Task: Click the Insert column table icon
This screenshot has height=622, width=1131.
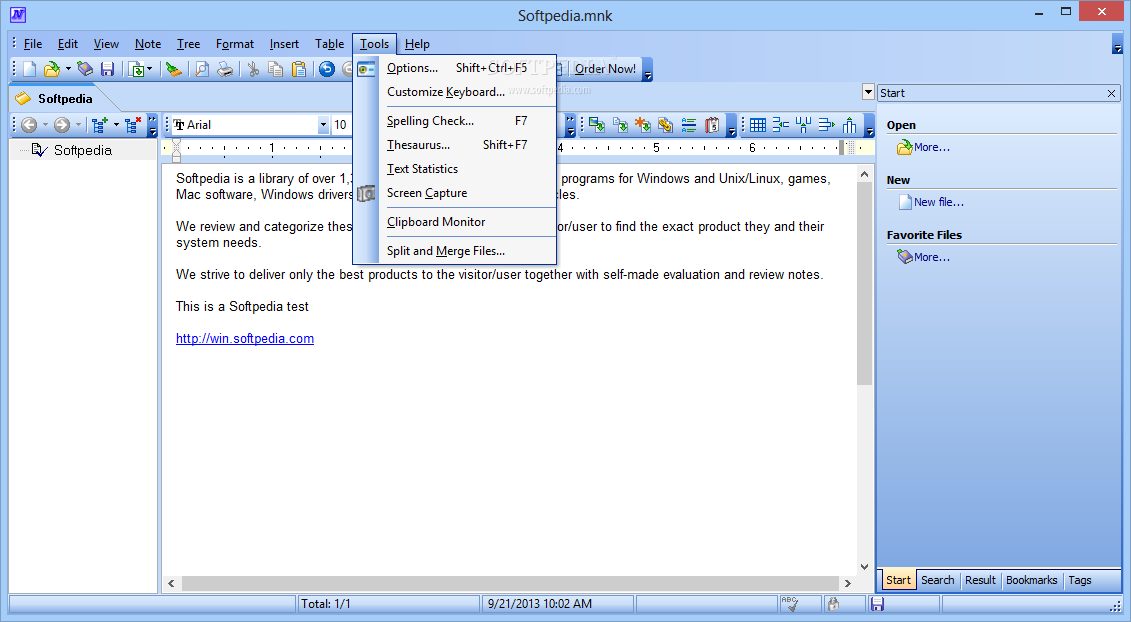Action: pyautogui.click(x=804, y=125)
